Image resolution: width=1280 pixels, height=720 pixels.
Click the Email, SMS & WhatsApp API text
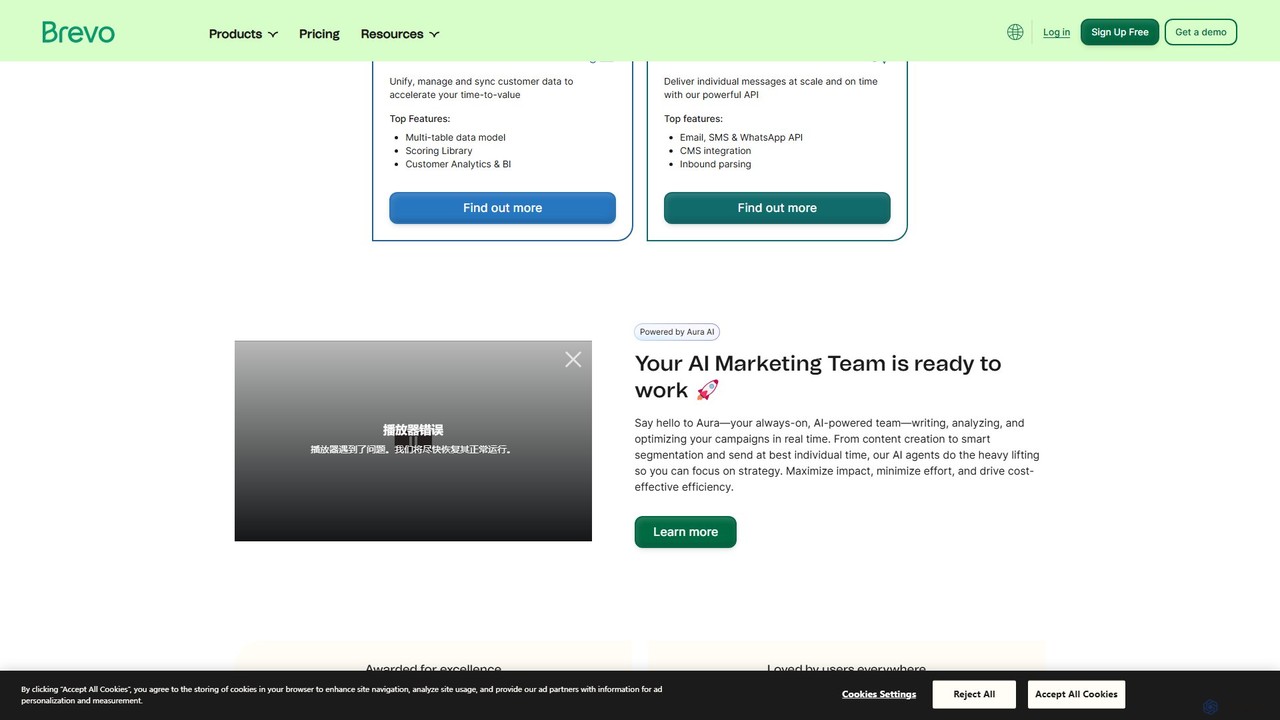(741, 138)
